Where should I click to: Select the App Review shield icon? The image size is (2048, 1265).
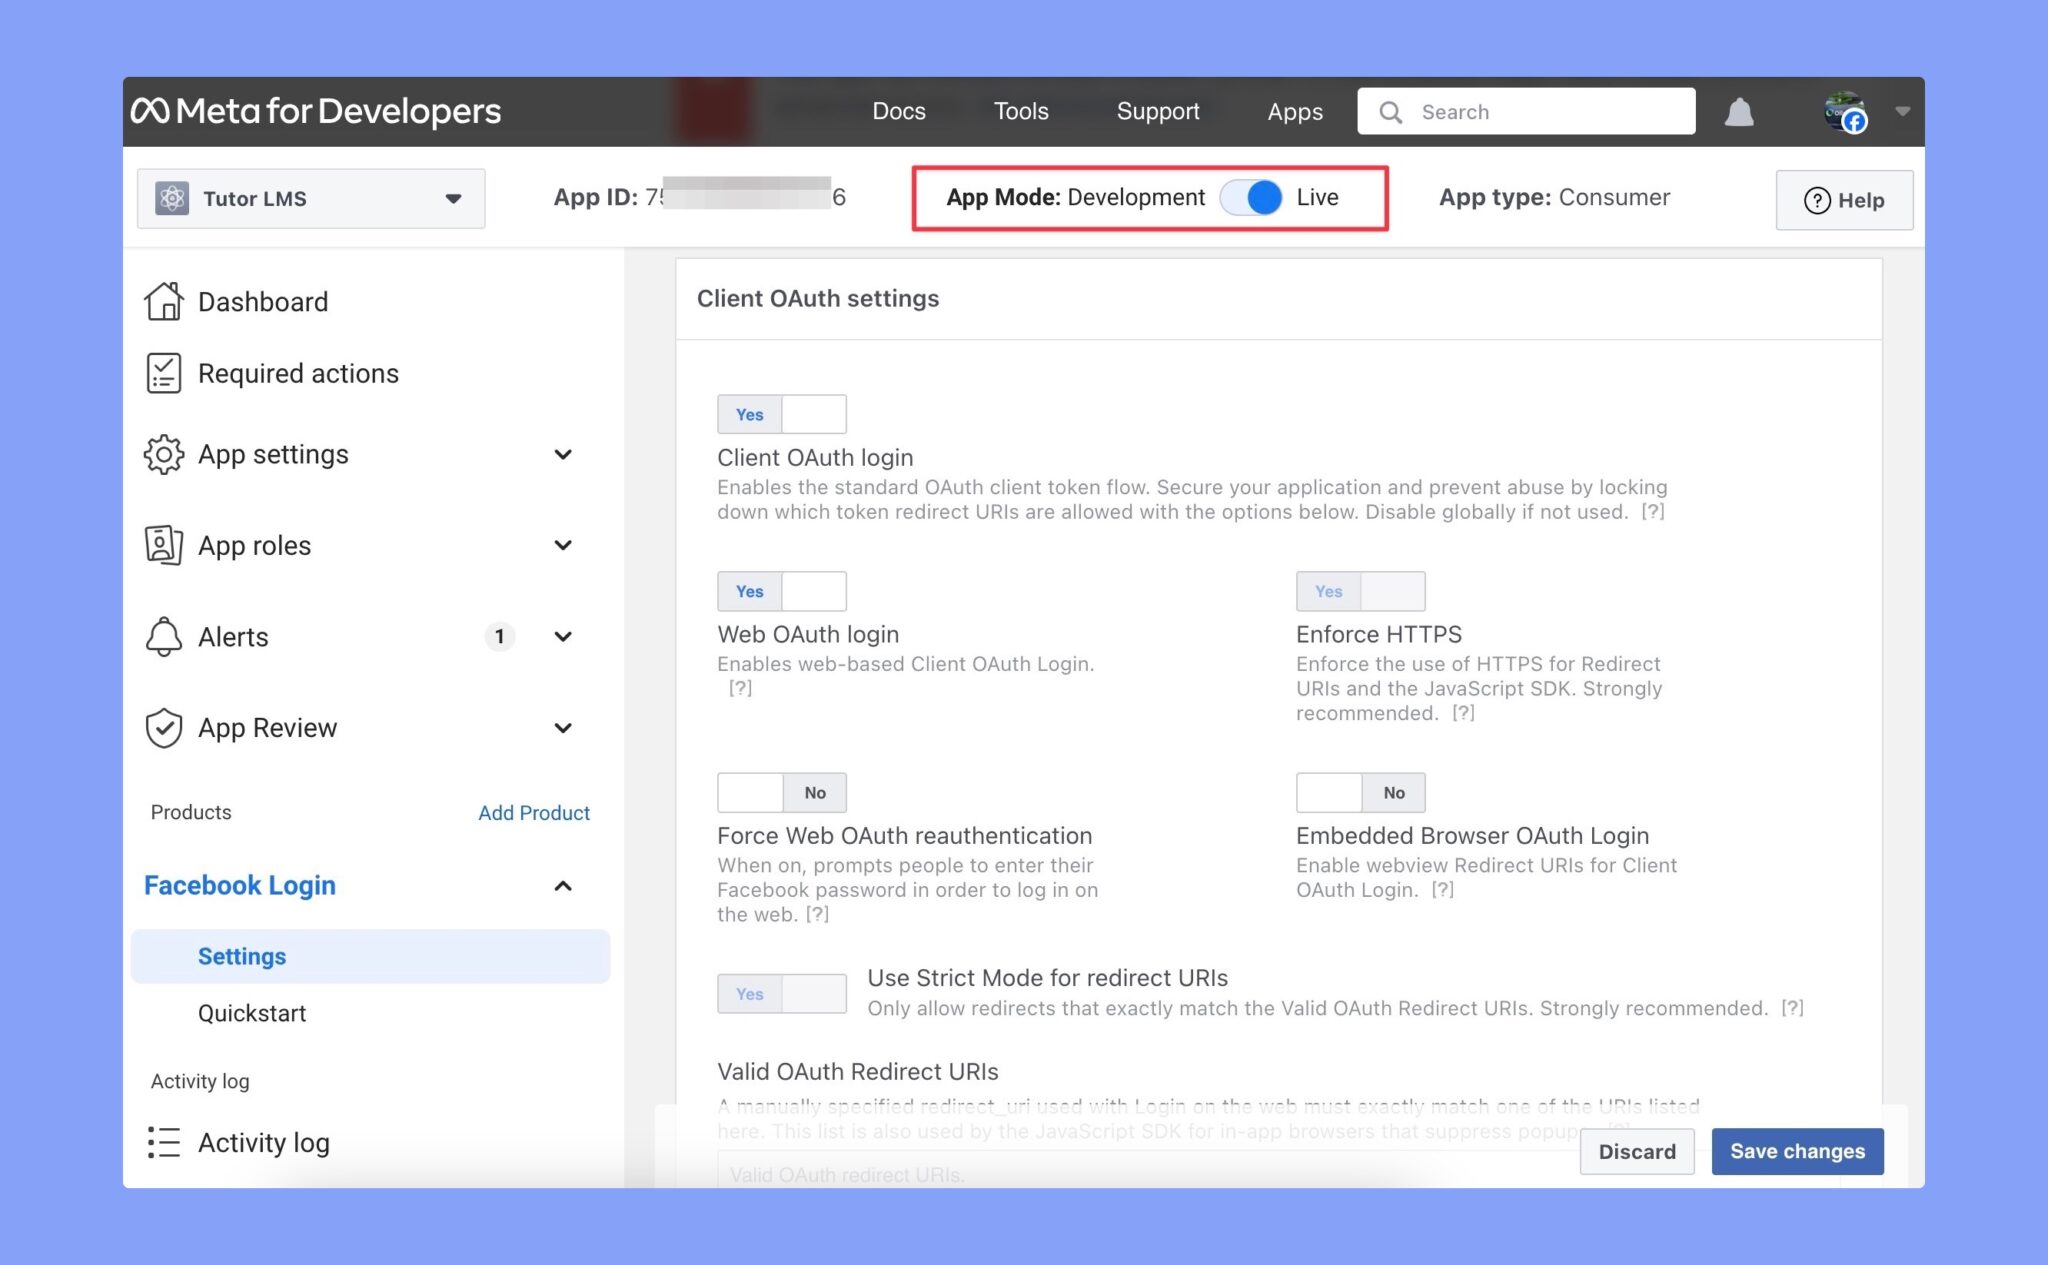(x=164, y=727)
